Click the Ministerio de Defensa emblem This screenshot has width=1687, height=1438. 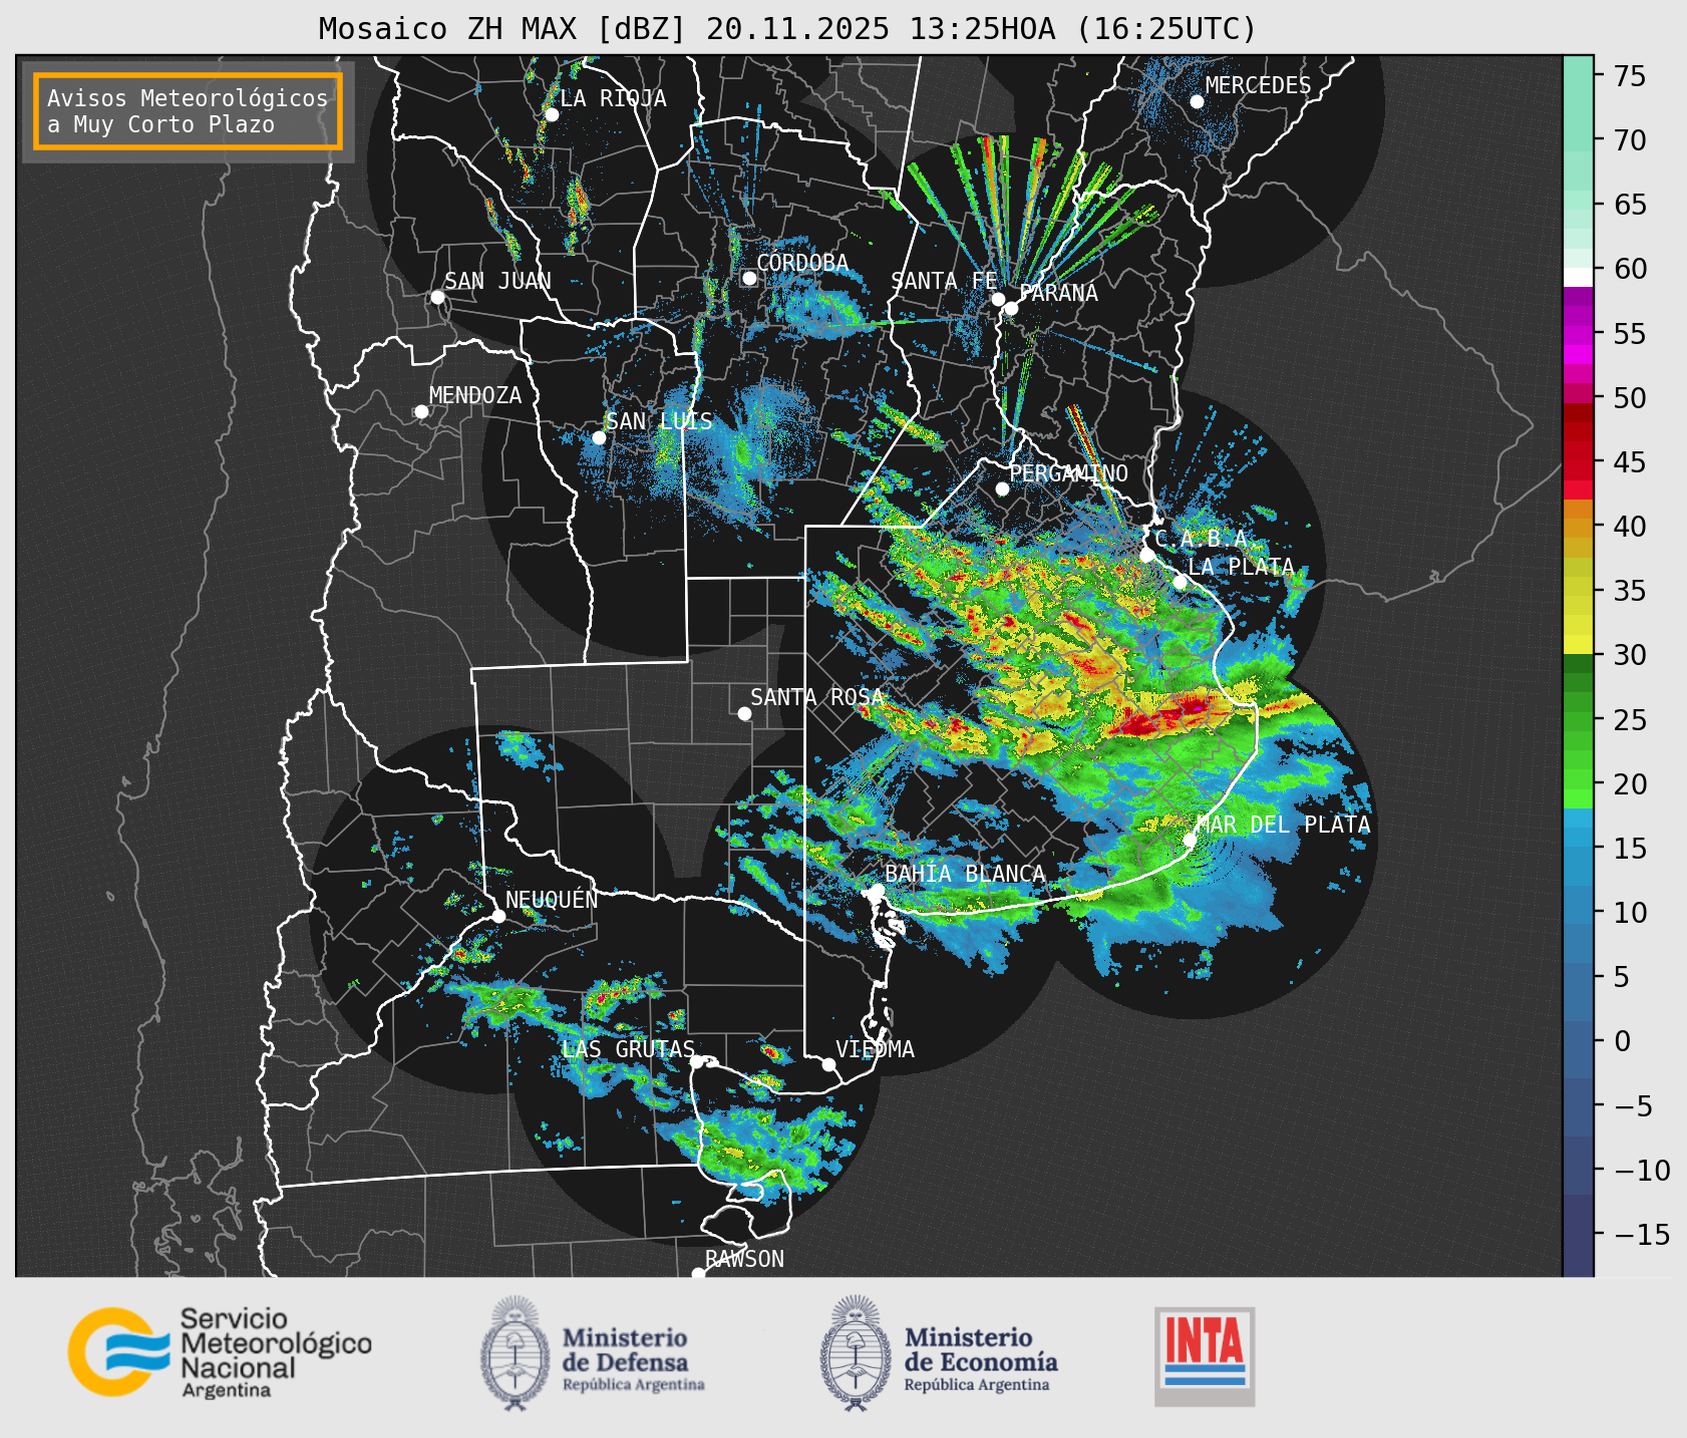tap(514, 1353)
